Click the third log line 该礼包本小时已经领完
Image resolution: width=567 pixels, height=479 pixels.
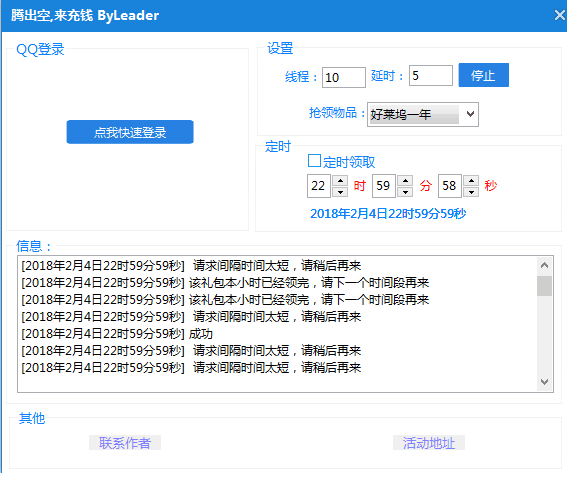(225, 300)
